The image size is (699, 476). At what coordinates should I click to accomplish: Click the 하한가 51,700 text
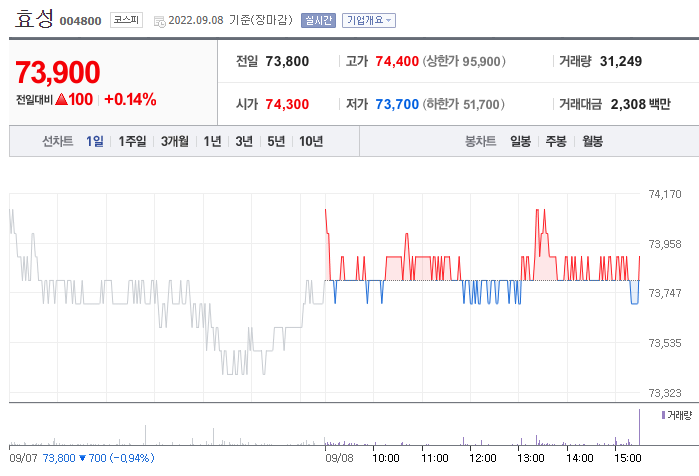coord(464,104)
